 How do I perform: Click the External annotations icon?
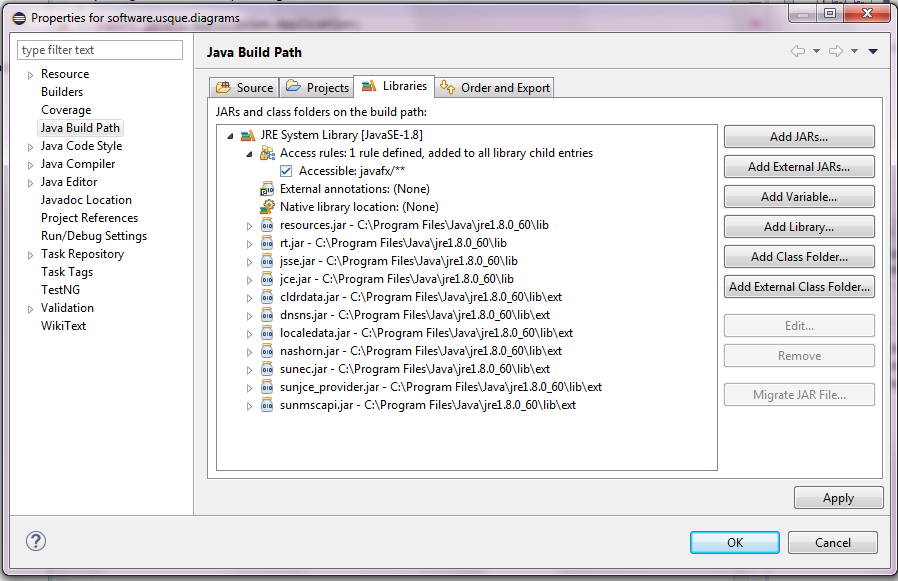point(267,189)
